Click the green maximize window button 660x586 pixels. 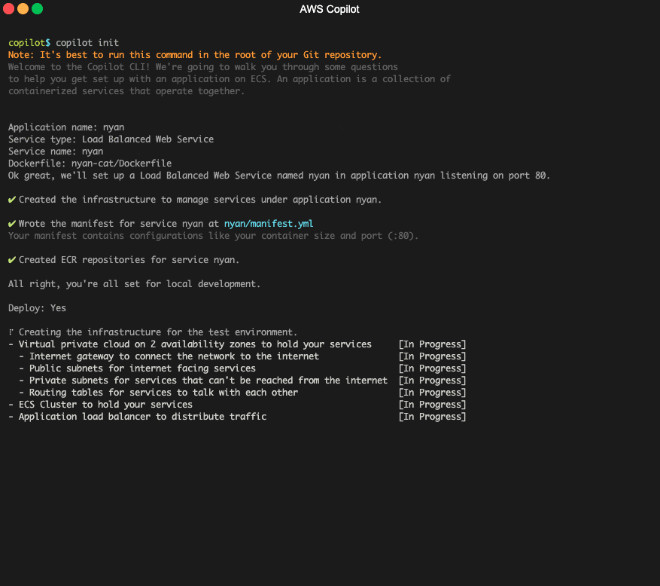(x=37, y=8)
